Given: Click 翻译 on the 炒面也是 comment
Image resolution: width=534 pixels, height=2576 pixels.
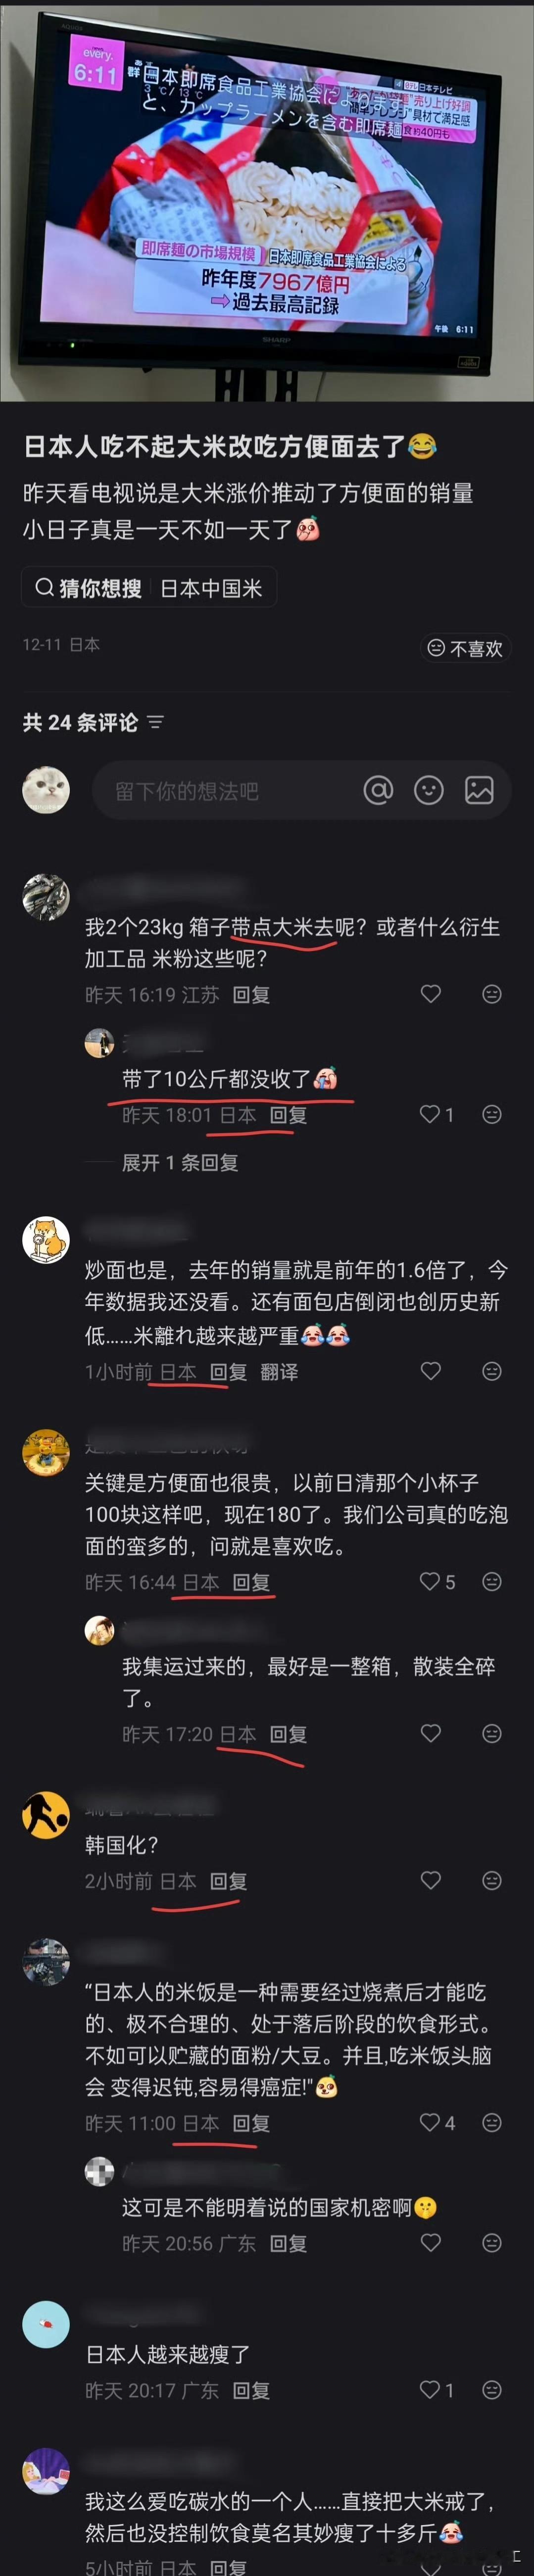Looking at the screenshot, I should click(279, 1372).
